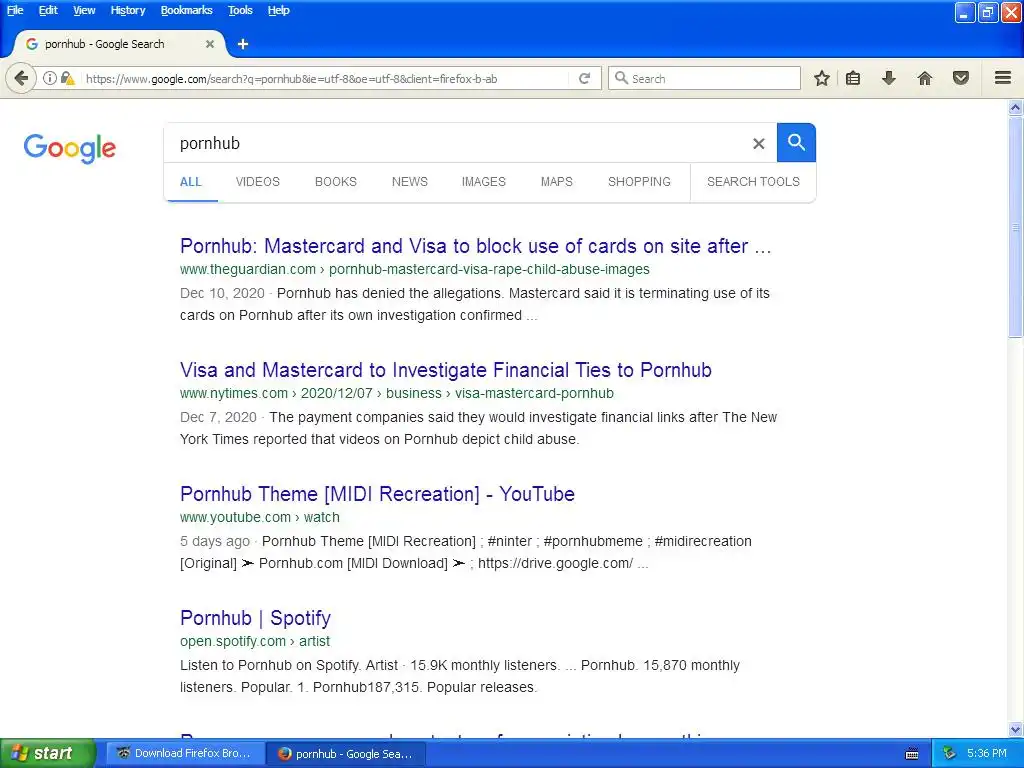Open the keyboard icon in the system tray

[912, 754]
